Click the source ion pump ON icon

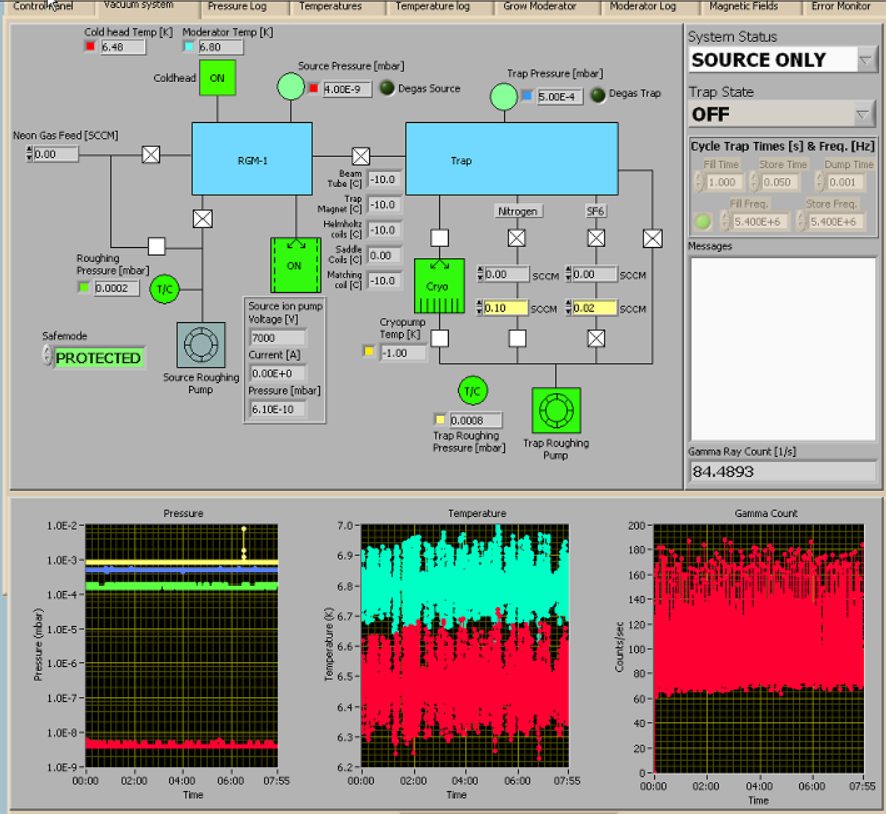[x=295, y=265]
